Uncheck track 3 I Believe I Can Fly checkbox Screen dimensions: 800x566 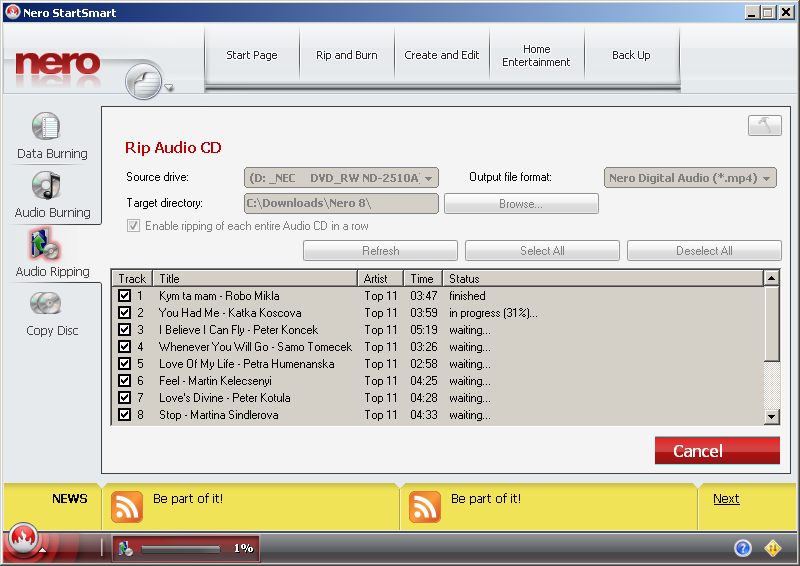[124, 330]
